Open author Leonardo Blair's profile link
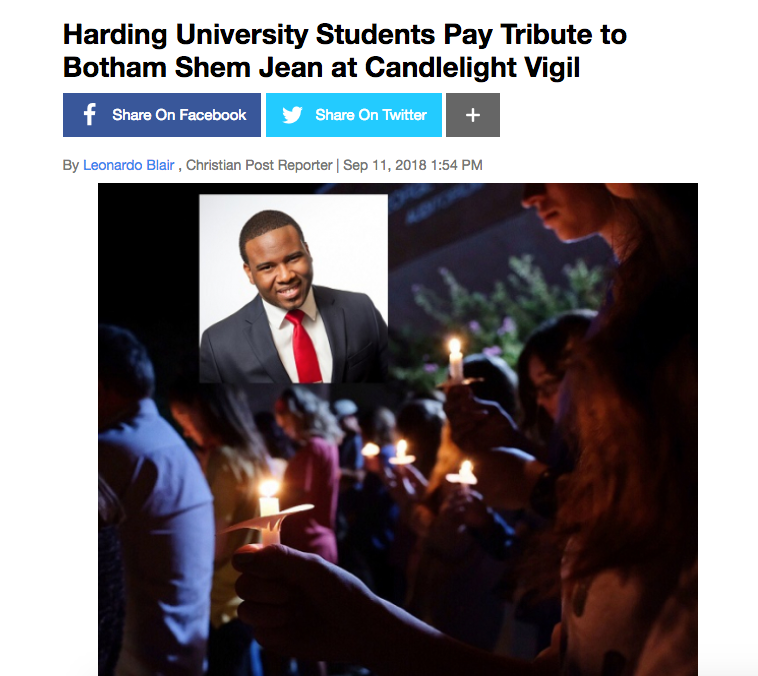758x676 pixels. (129, 165)
